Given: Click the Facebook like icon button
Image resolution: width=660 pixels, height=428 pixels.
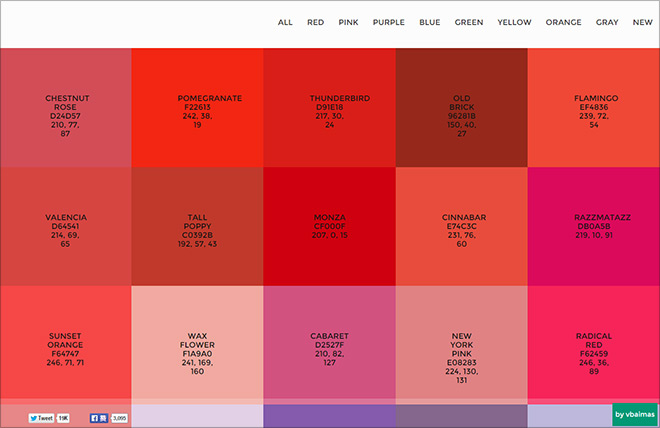Looking at the screenshot, I should [x=99, y=418].
